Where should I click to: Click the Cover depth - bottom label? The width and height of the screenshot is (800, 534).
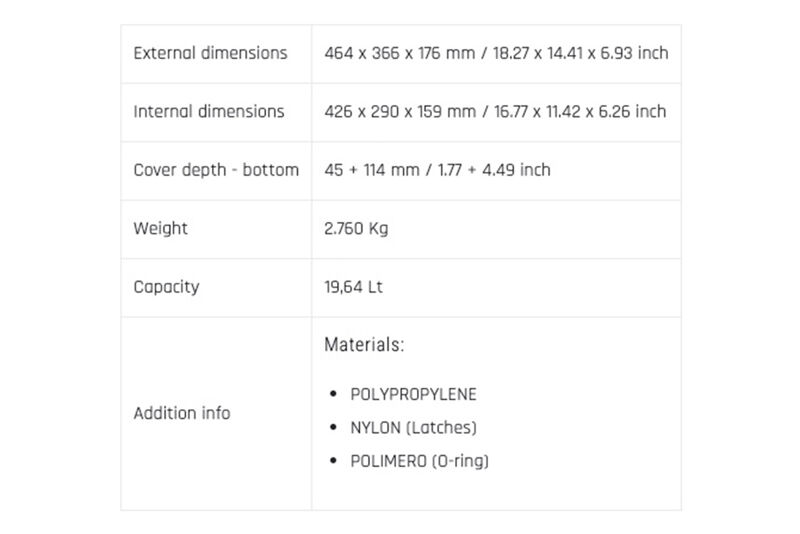(216, 170)
